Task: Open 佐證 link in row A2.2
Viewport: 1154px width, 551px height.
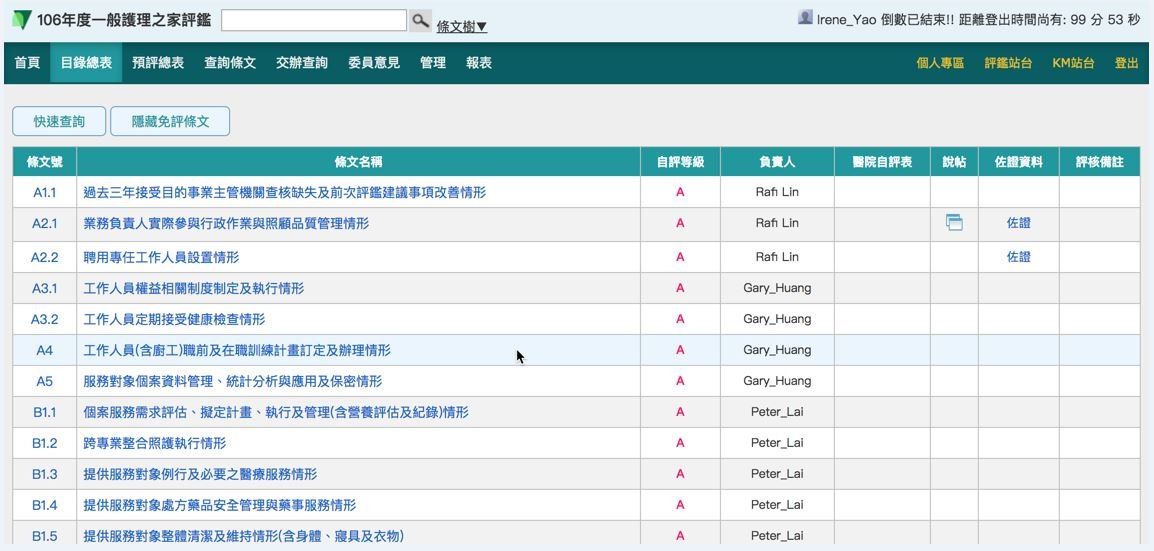Action: coord(1019,257)
